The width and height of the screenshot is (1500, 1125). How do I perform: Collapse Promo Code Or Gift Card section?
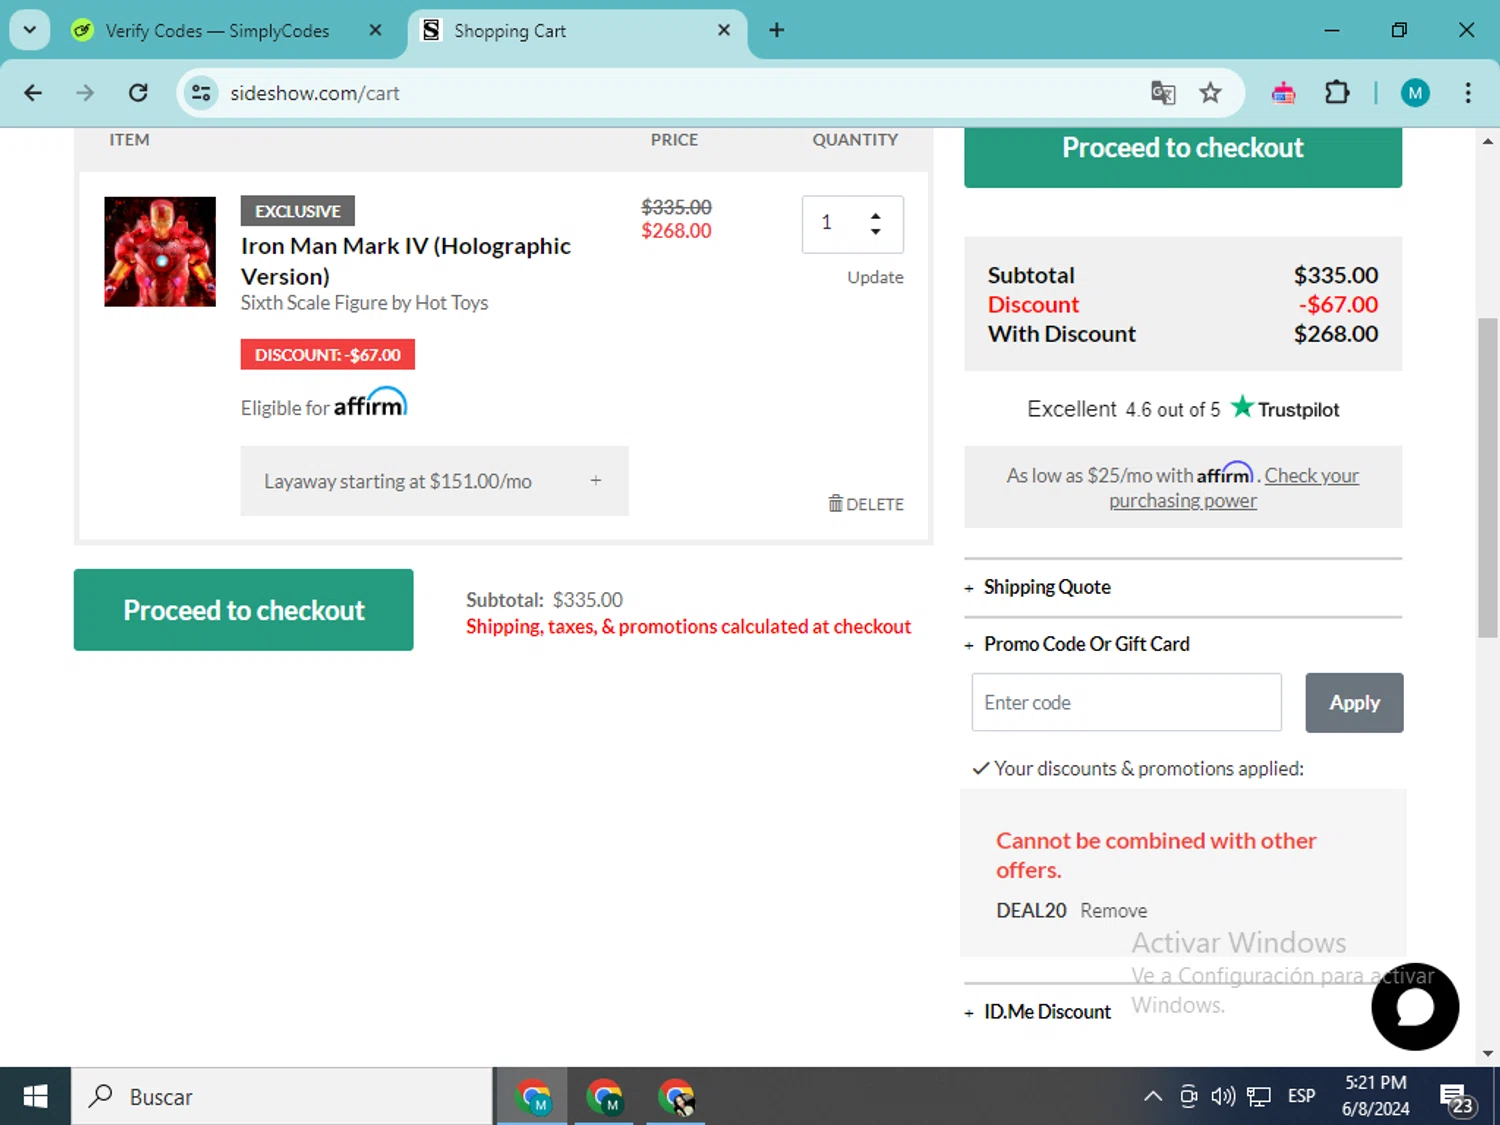point(1077,644)
